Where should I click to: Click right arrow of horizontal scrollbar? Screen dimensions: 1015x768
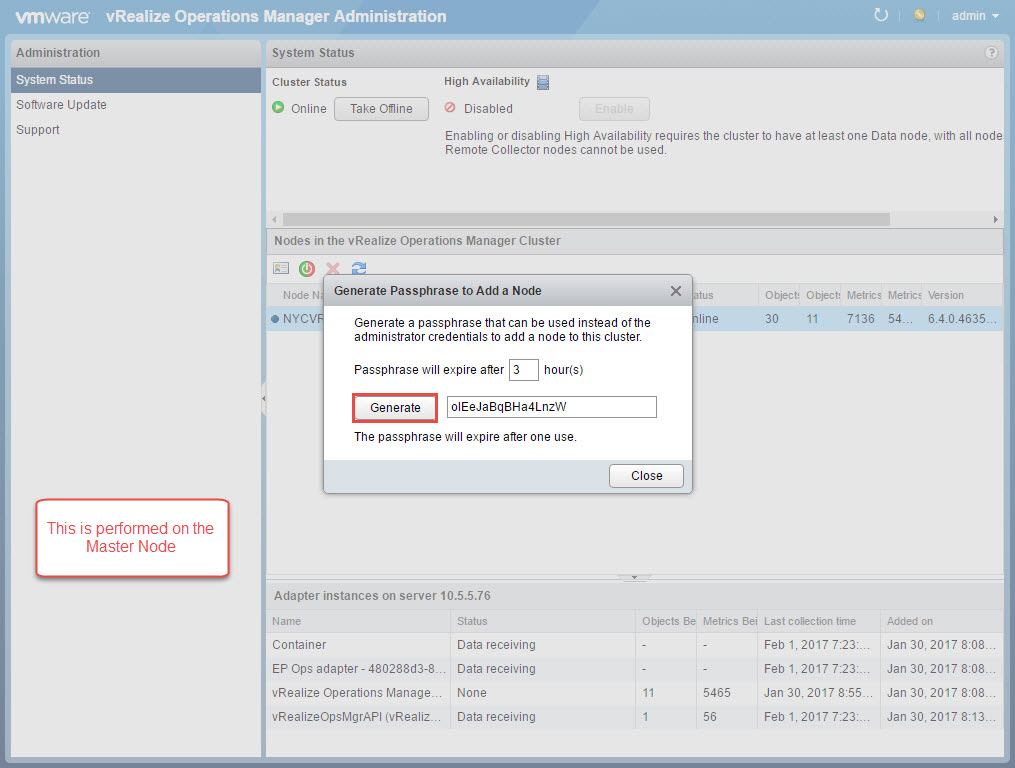[995, 220]
